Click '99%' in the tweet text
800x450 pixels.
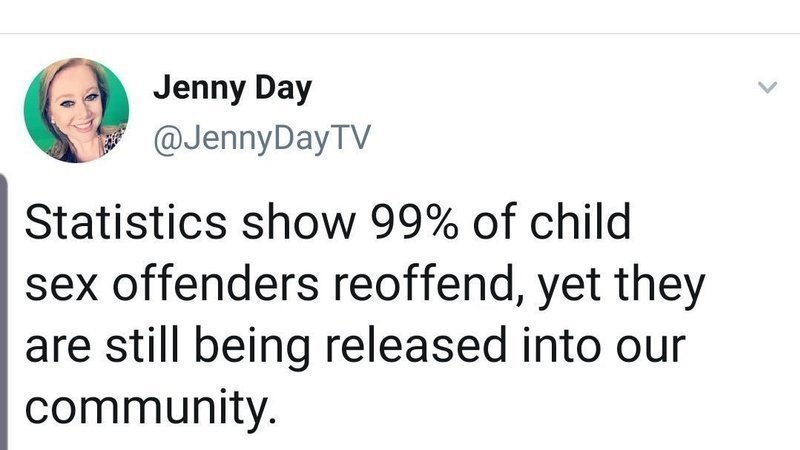pos(413,222)
